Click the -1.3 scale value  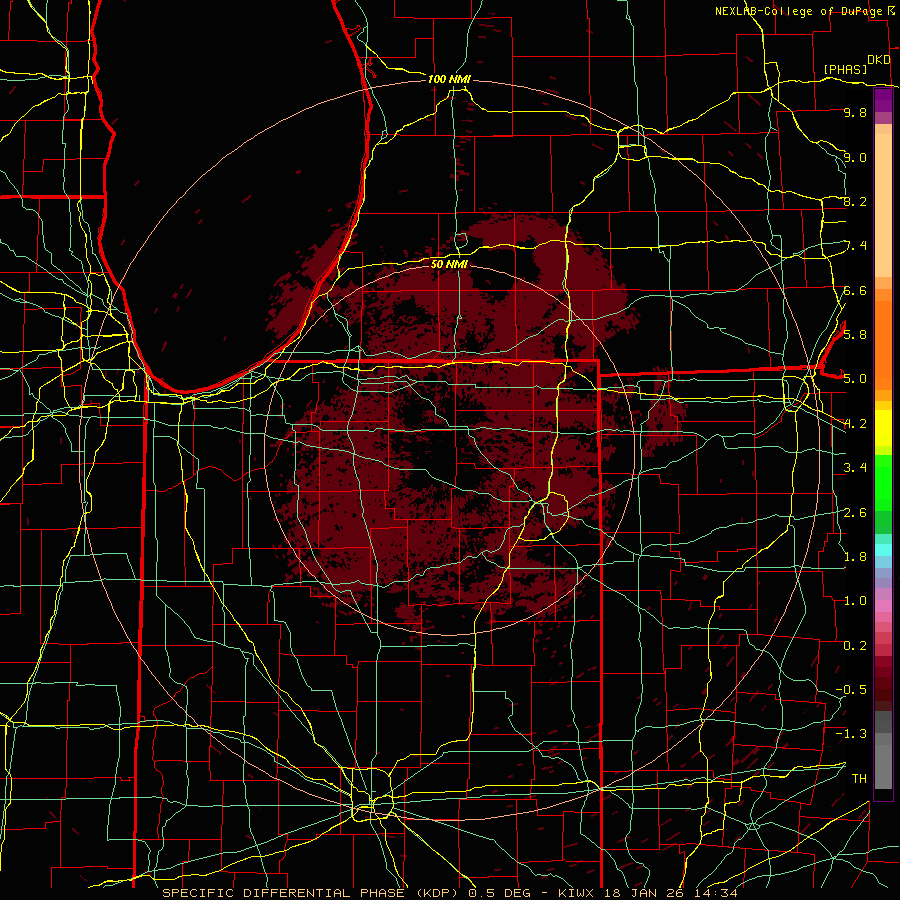[x=851, y=734]
